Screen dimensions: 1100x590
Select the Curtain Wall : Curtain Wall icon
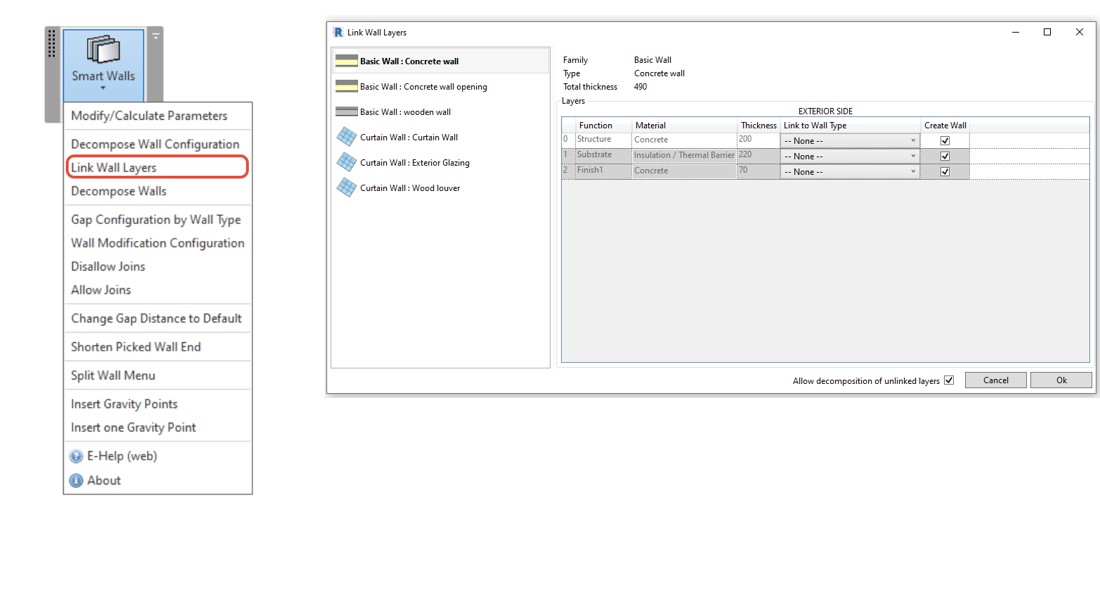(346, 137)
